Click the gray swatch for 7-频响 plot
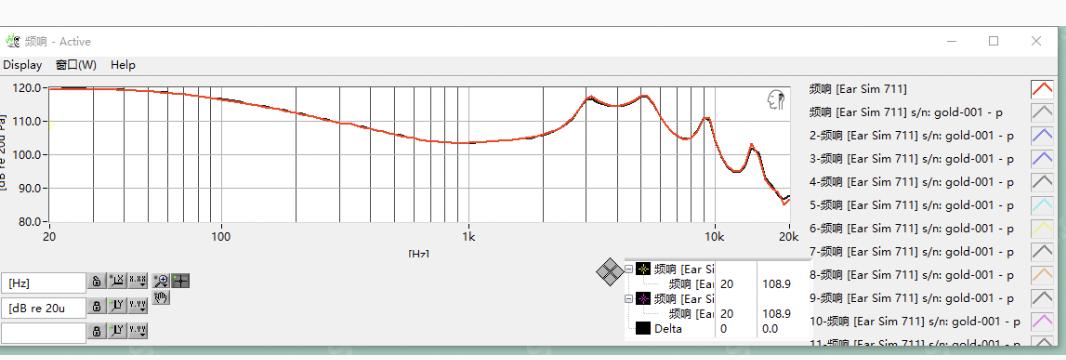The image size is (1066, 360). point(1042,251)
